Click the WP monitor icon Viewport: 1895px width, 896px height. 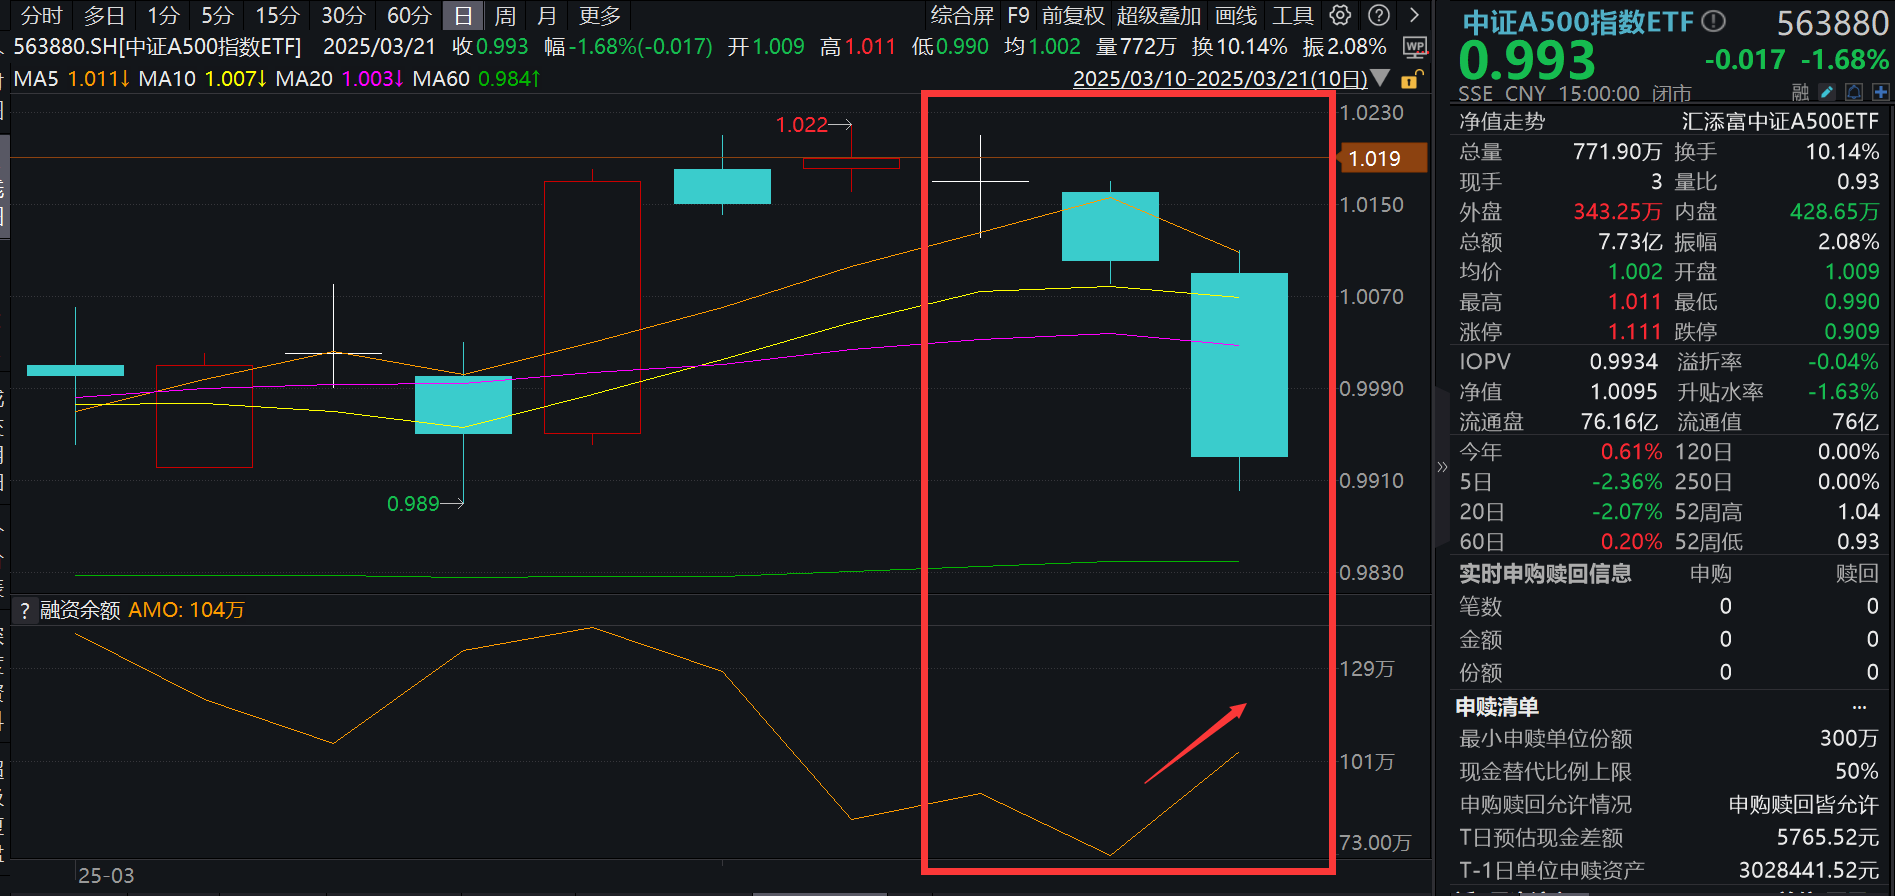point(1415,47)
